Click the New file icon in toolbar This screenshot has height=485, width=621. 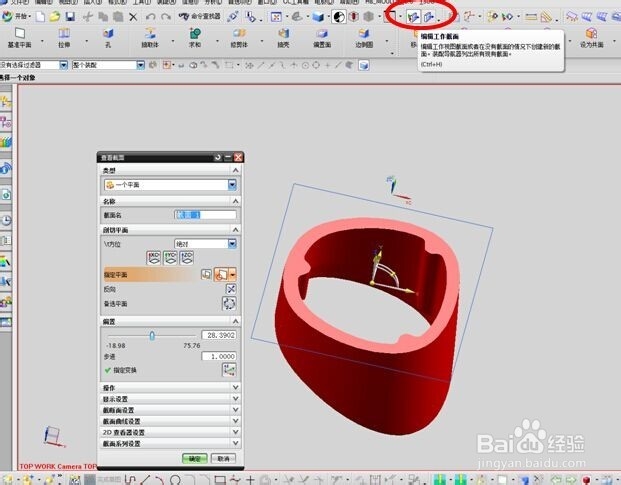point(40,17)
